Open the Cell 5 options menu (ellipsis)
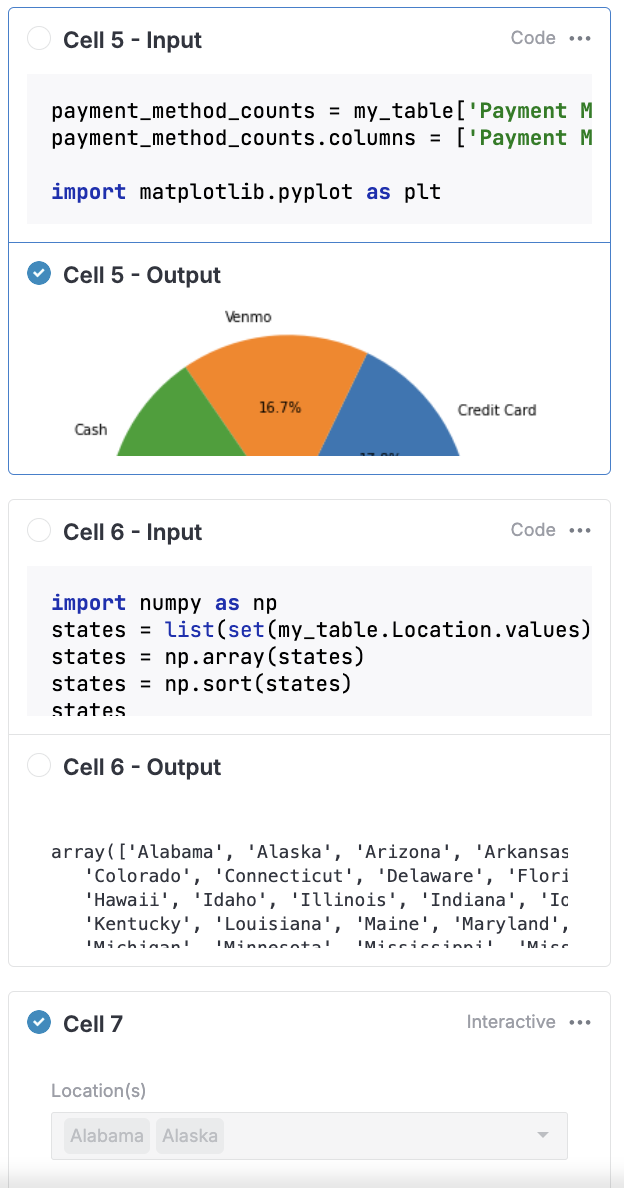This screenshot has width=624, height=1196. [581, 38]
